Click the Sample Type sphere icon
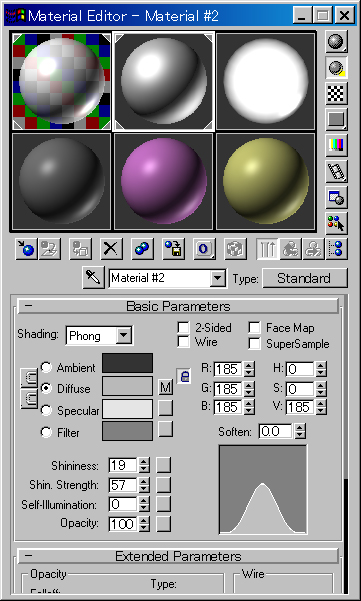The width and height of the screenshot is (361, 601). tap(336, 42)
